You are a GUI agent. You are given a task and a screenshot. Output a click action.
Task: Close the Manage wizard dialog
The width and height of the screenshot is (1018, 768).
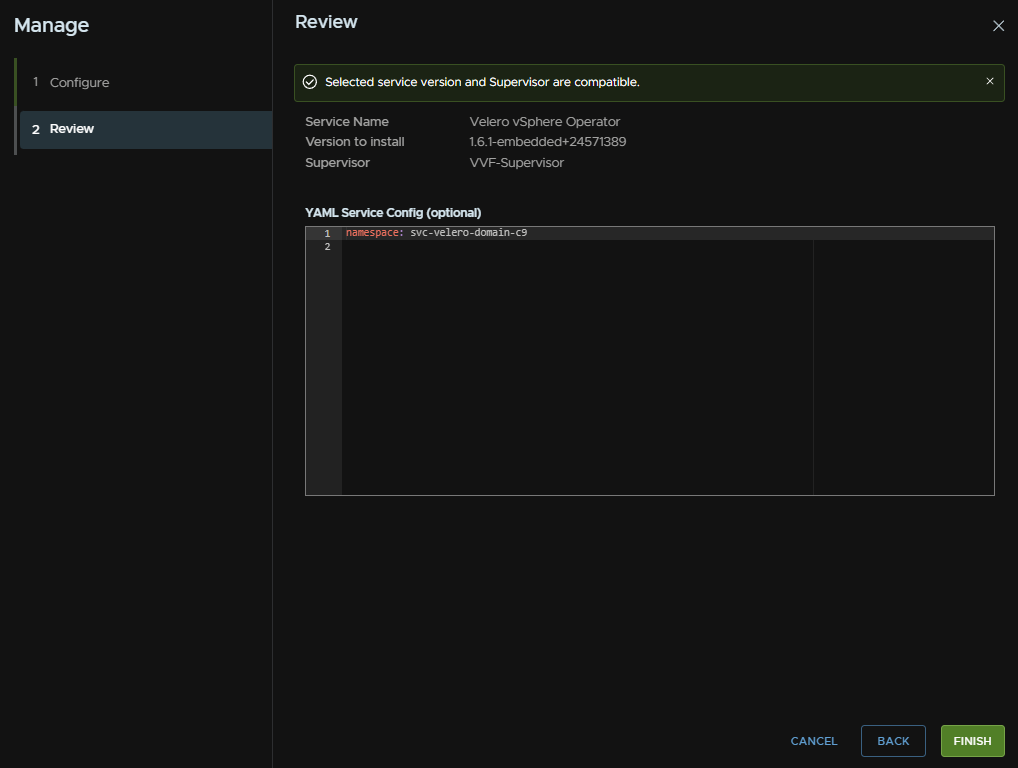pyautogui.click(x=998, y=26)
